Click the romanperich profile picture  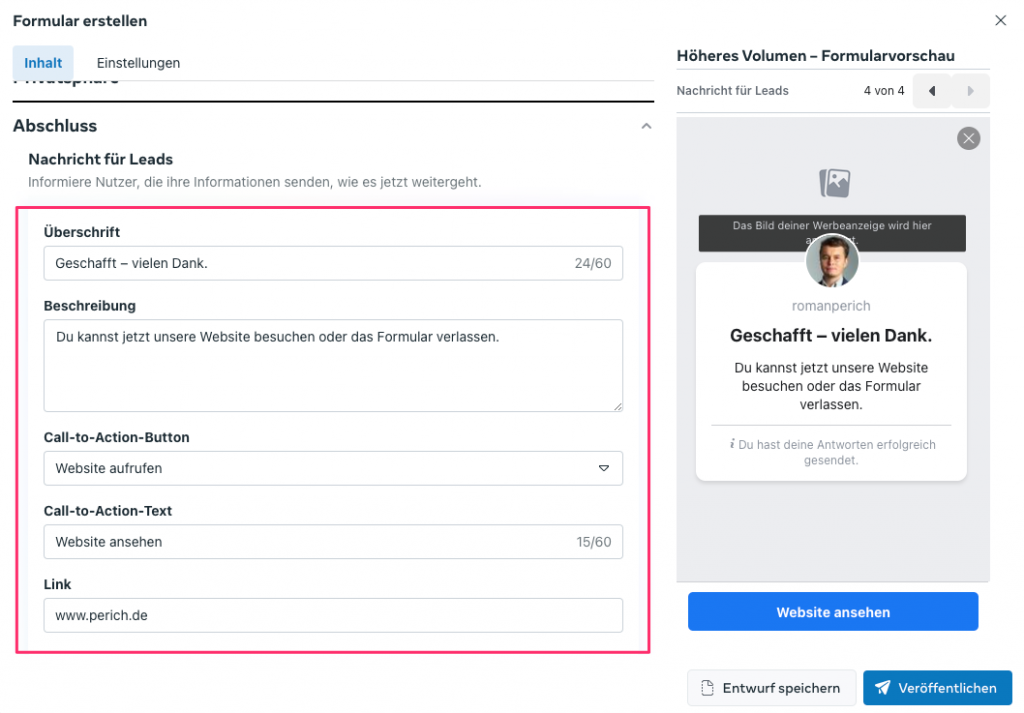coord(832,261)
